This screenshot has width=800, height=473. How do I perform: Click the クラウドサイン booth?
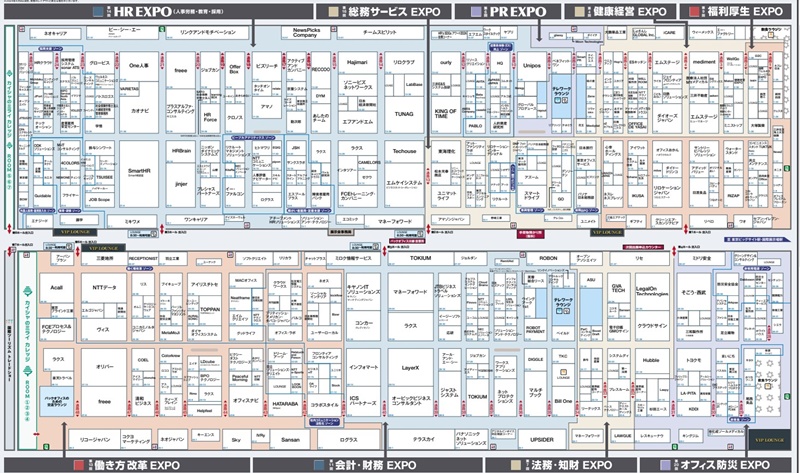[652, 326]
